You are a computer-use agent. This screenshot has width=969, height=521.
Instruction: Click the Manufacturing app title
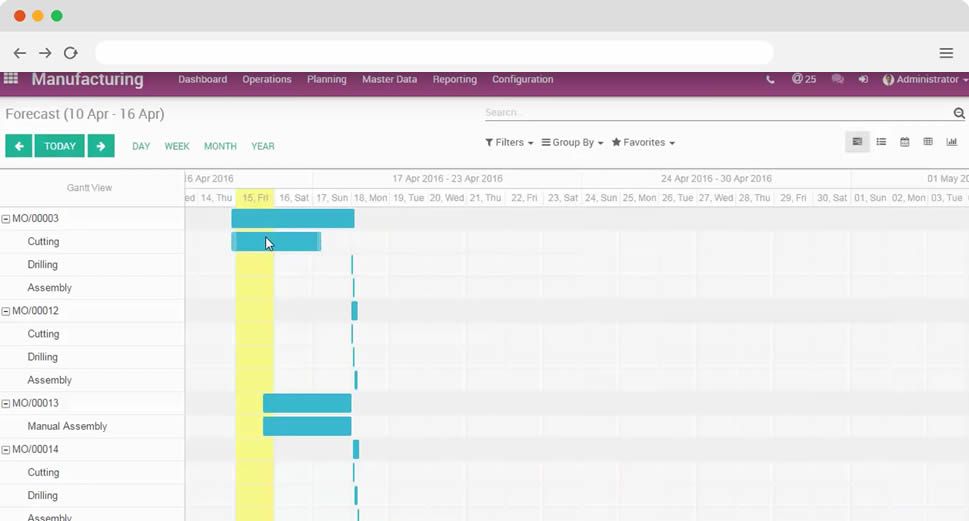coord(88,79)
